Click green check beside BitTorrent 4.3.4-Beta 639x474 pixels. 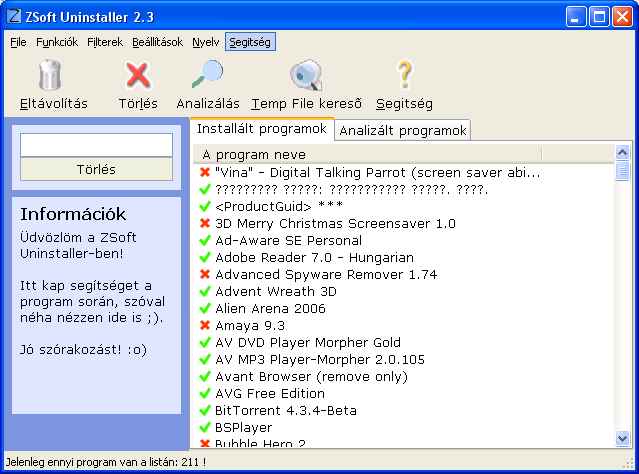[205, 410]
